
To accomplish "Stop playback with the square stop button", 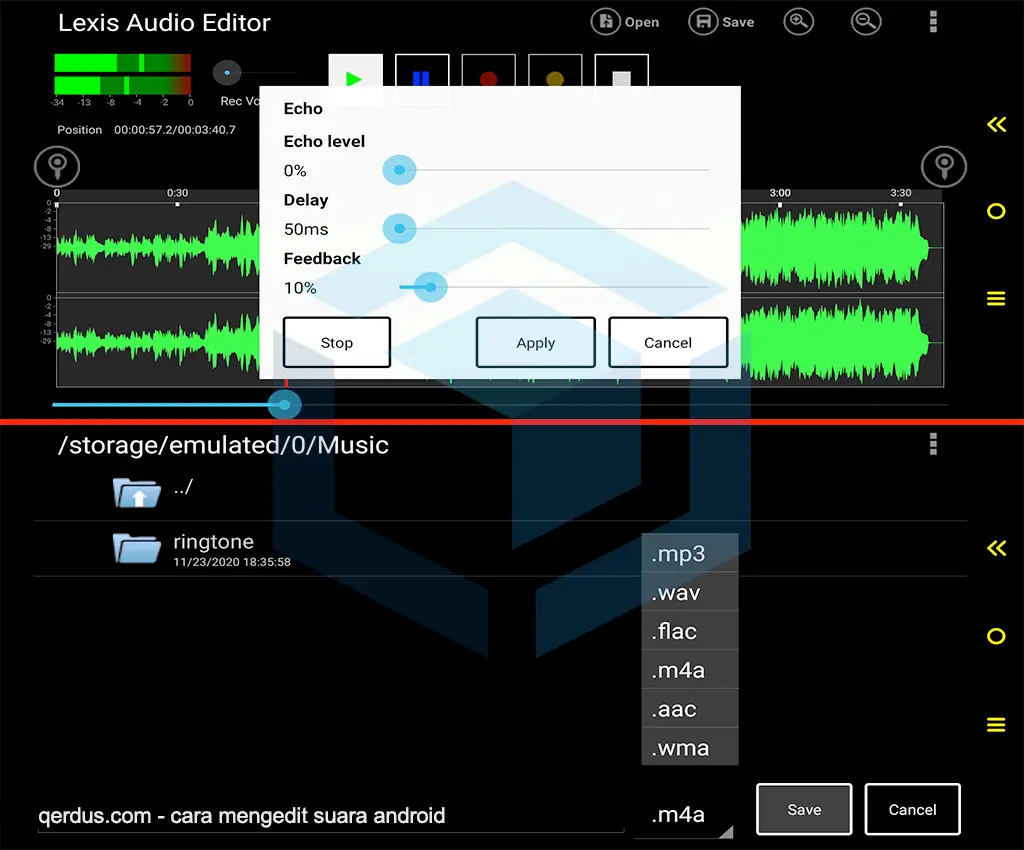I will pyautogui.click(x=622, y=78).
